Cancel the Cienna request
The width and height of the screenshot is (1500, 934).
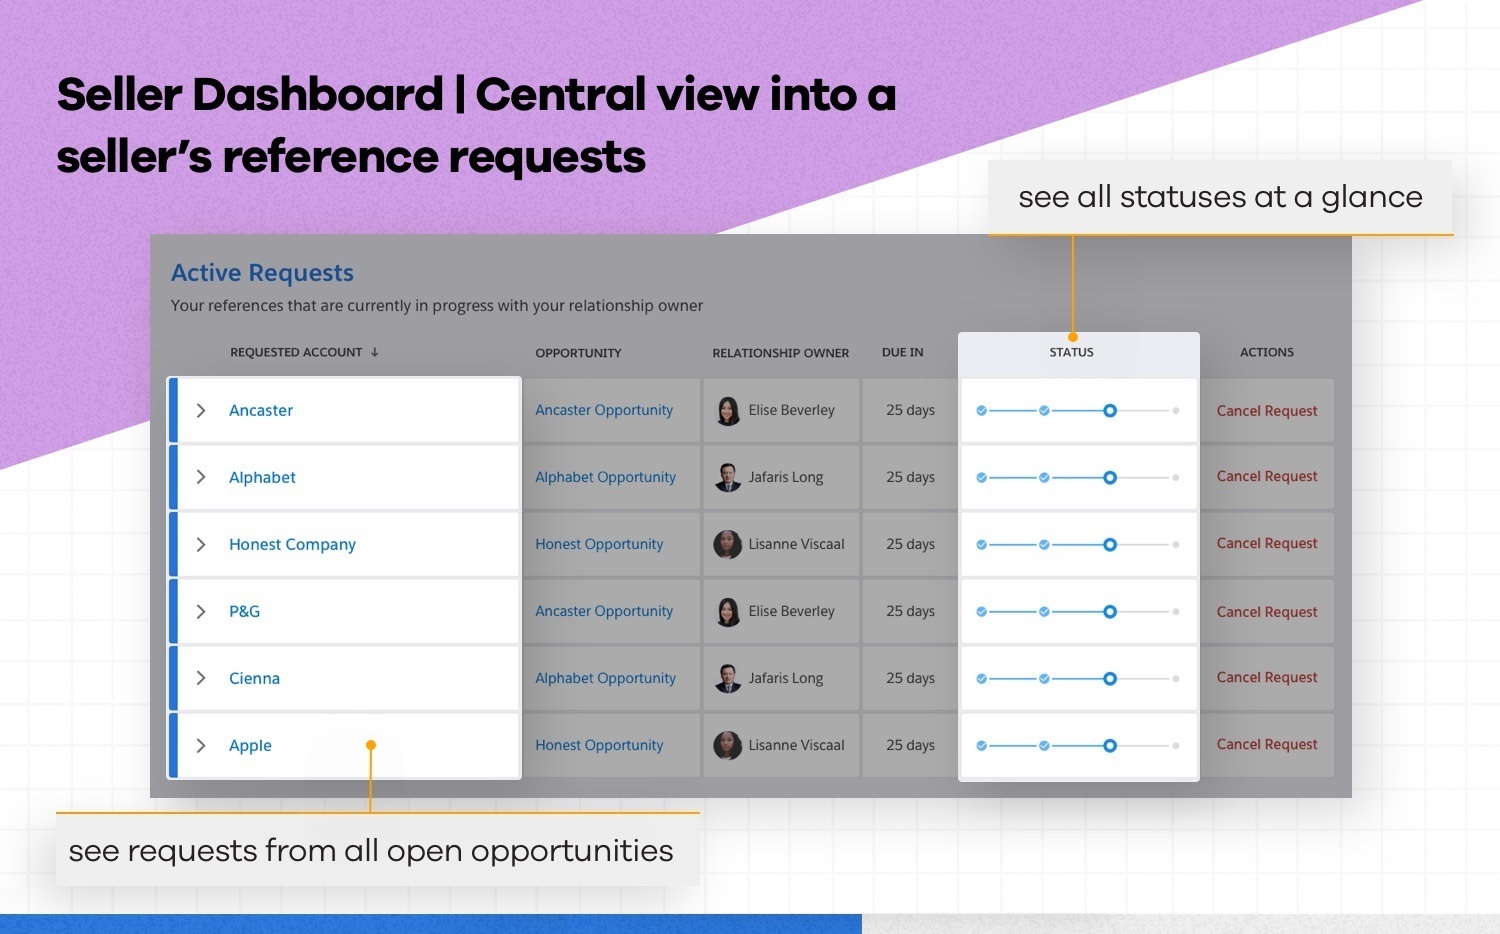(1267, 677)
